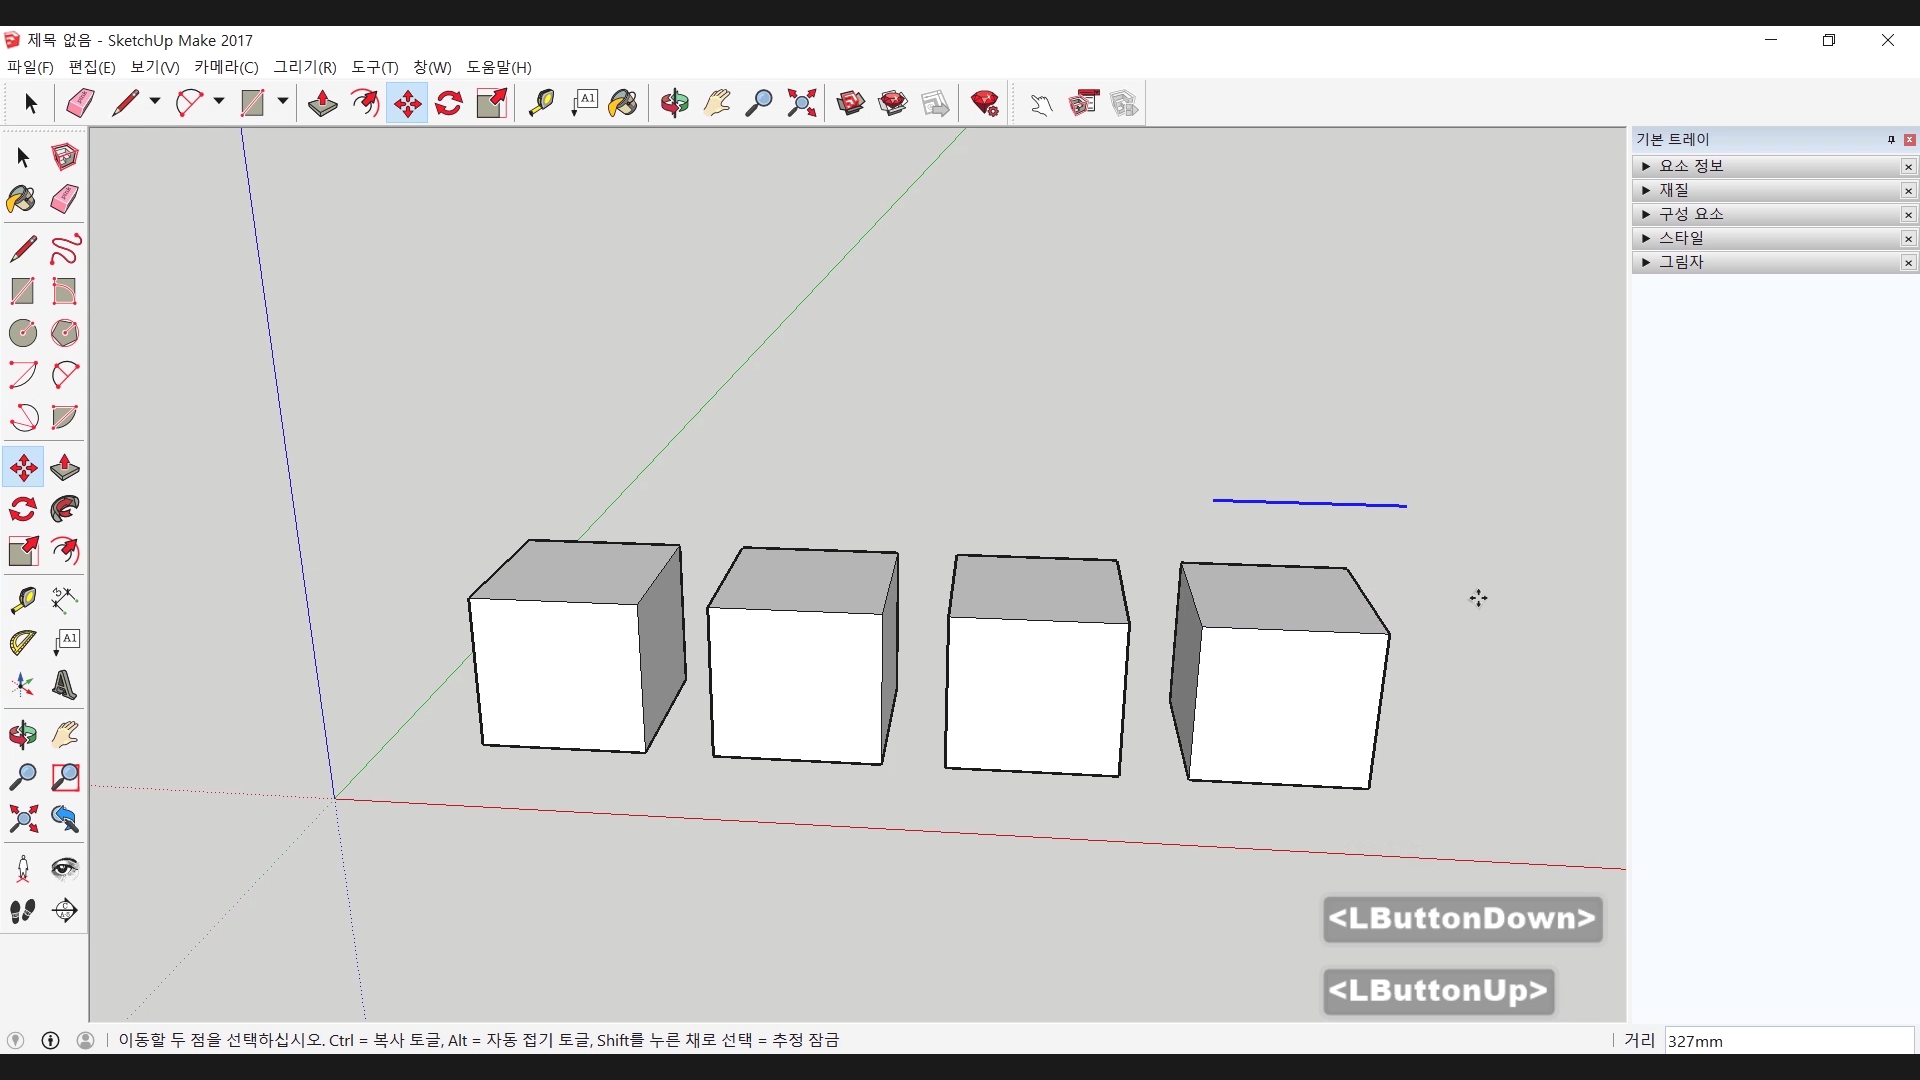1920x1080 pixels.
Task: Select the Push/Pull tool in left toolbar
Action: pos(65,467)
